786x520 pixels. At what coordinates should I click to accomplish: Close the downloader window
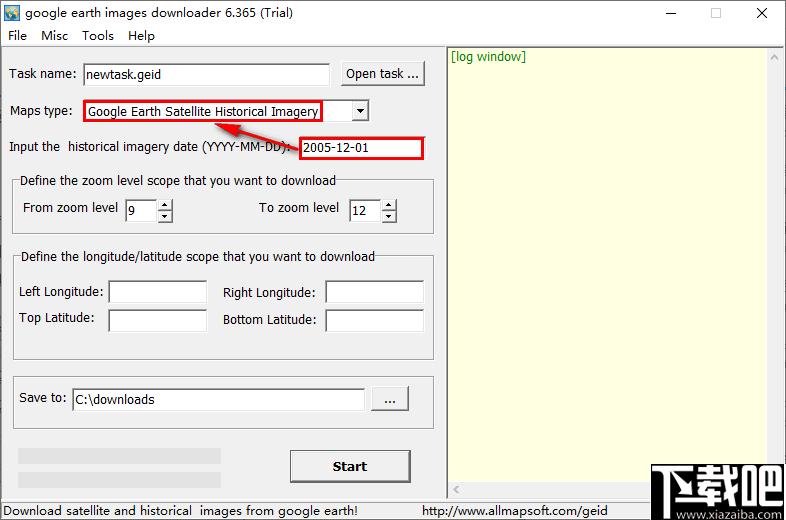click(761, 13)
